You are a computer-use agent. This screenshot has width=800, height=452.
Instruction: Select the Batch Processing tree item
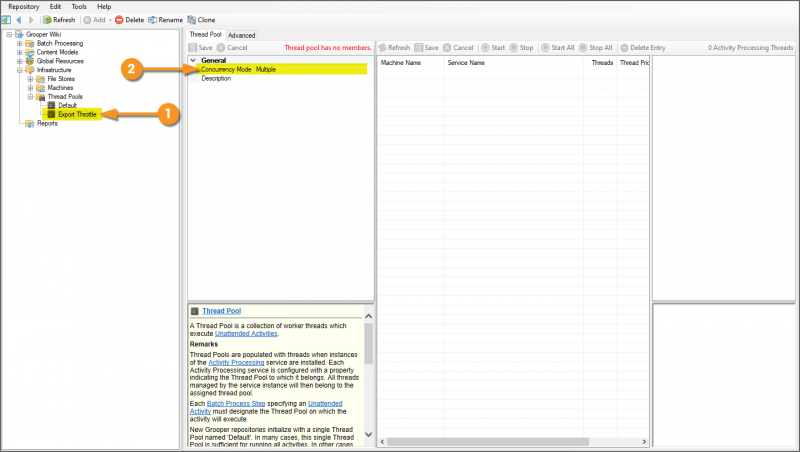coord(60,43)
